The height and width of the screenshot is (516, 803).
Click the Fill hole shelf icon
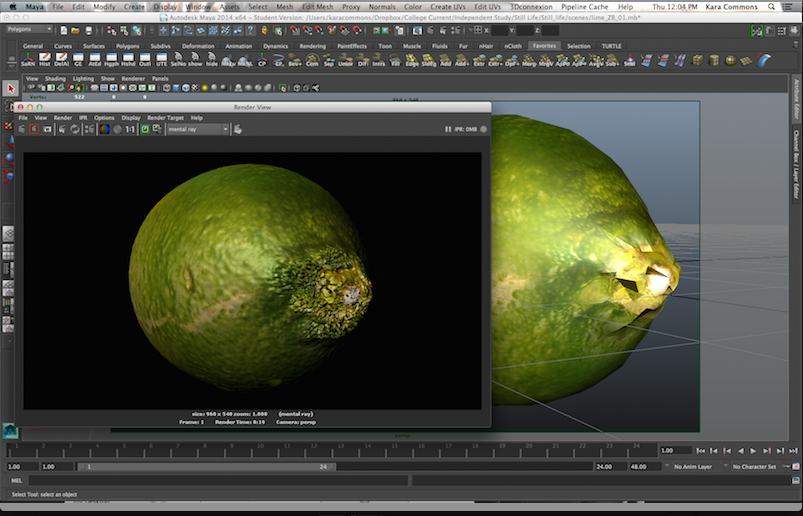pyautogui.click(x=395, y=59)
